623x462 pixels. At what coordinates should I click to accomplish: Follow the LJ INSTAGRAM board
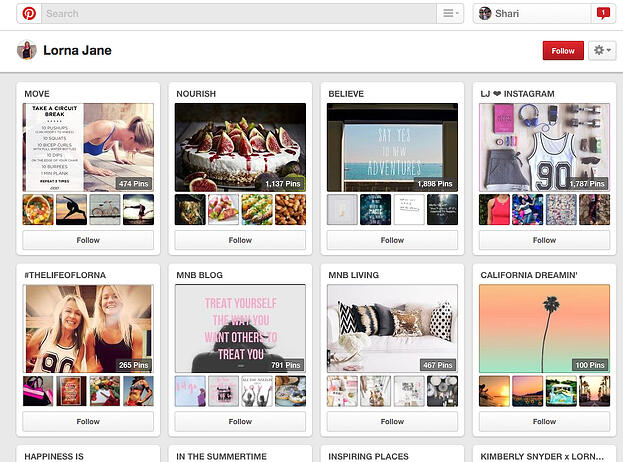[544, 240]
